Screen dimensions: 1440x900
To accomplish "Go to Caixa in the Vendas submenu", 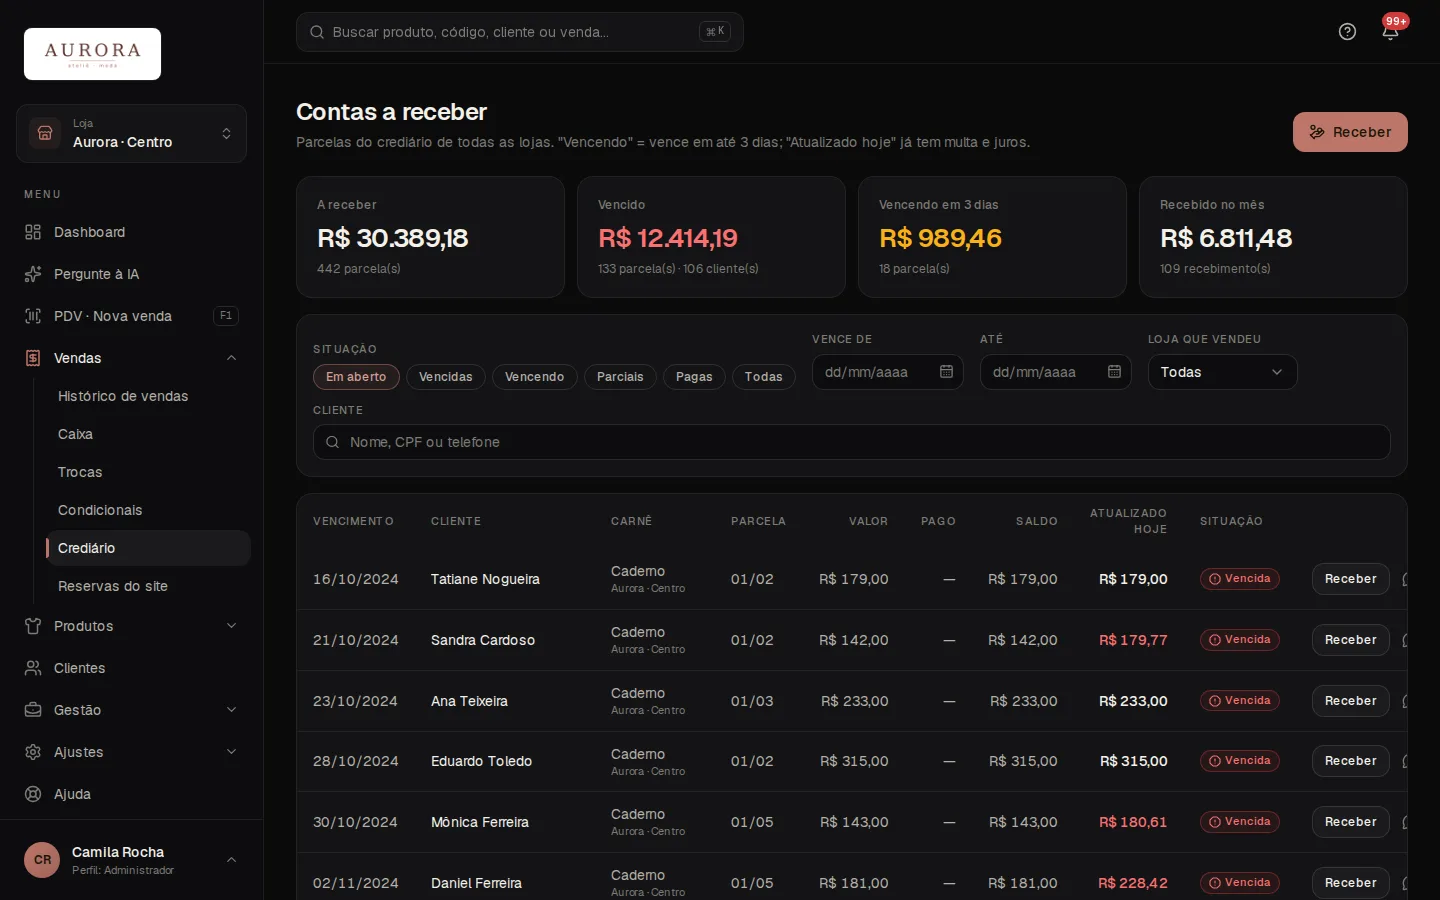I will pos(75,434).
